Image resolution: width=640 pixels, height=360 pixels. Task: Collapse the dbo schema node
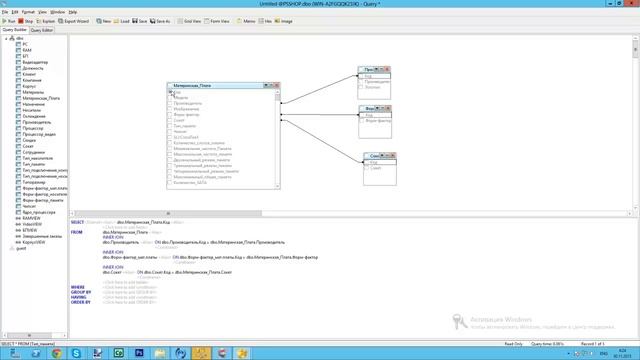click(6, 38)
